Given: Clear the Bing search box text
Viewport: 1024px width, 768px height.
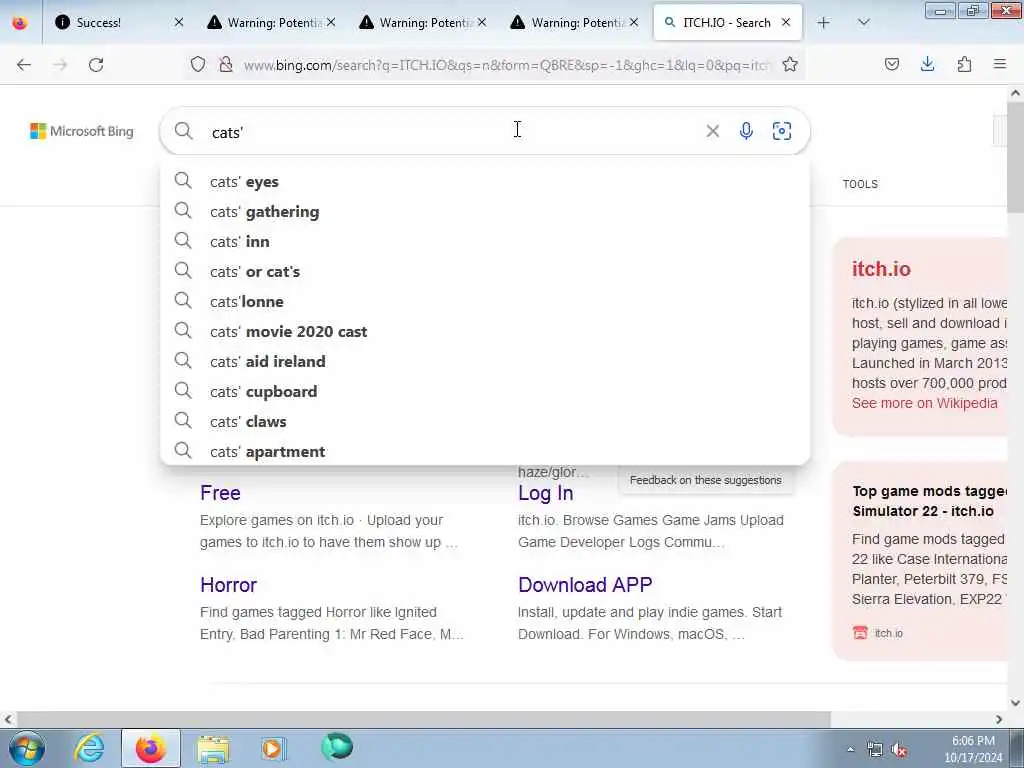Looking at the screenshot, I should tap(712, 131).
